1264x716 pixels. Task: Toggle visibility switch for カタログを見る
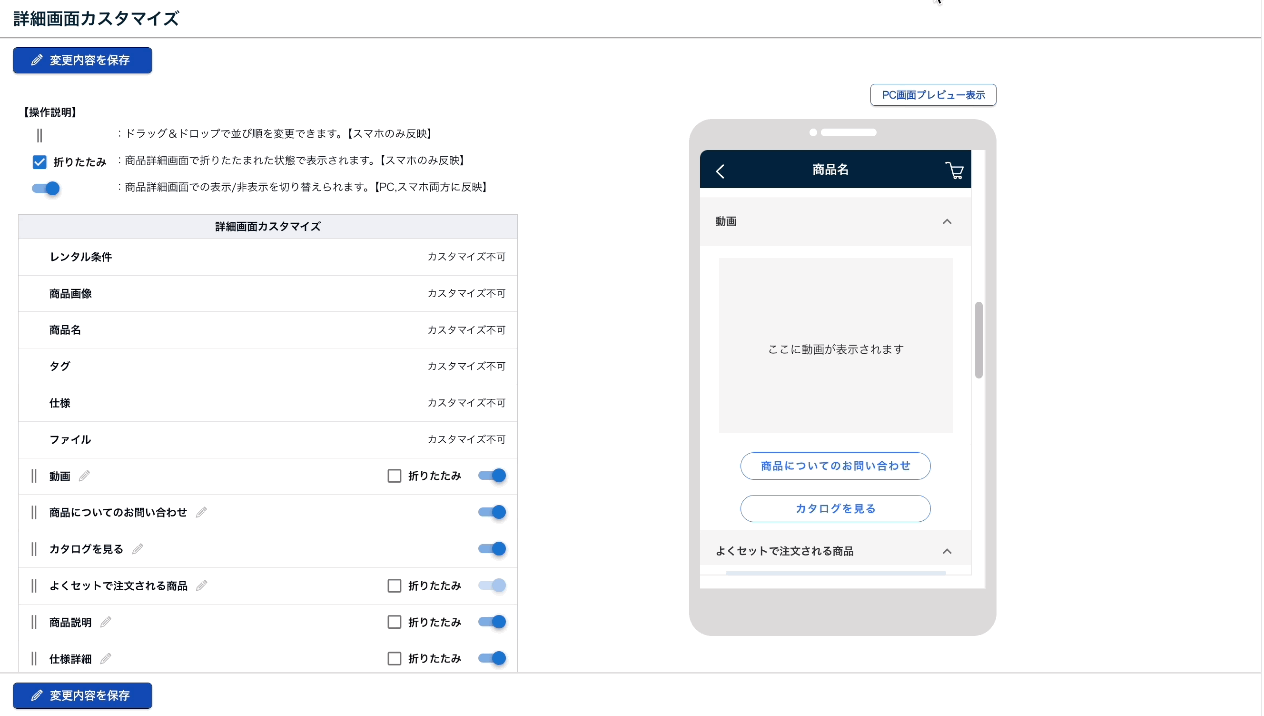492,549
